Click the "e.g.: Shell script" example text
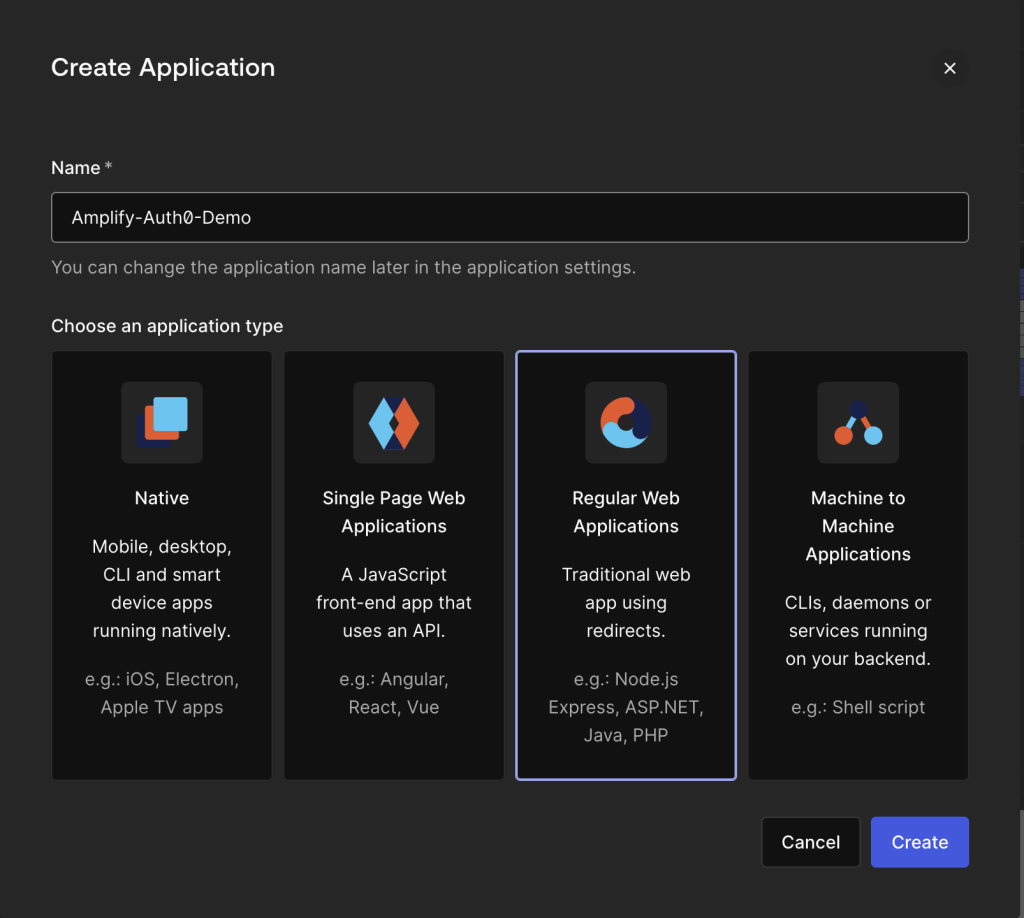The width and height of the screenshot is (1024, 918). (858, 707)
